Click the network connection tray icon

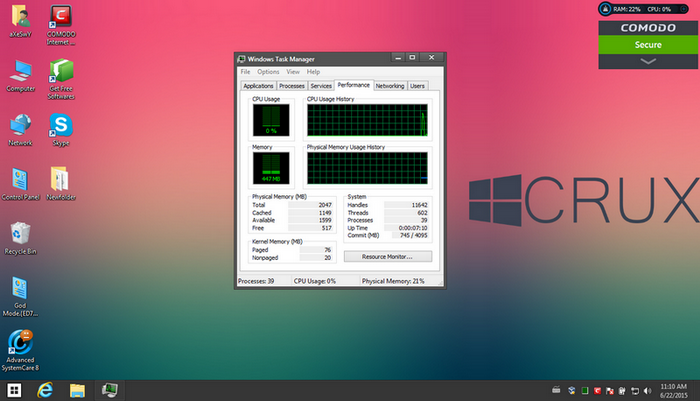click(634, 391)
